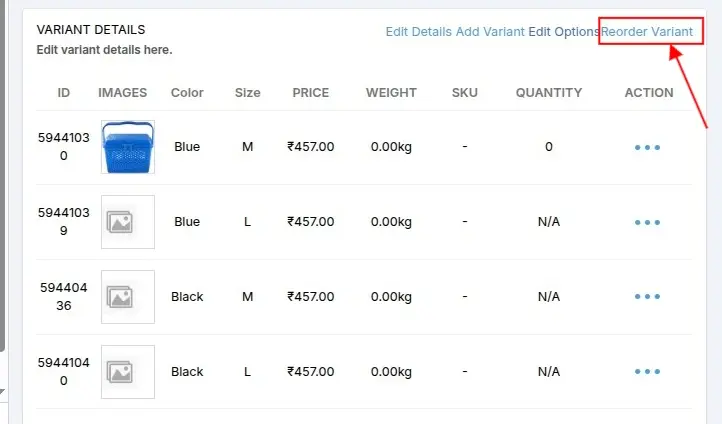
Task: Click the SKU column header
Action: tap(464, 93)
